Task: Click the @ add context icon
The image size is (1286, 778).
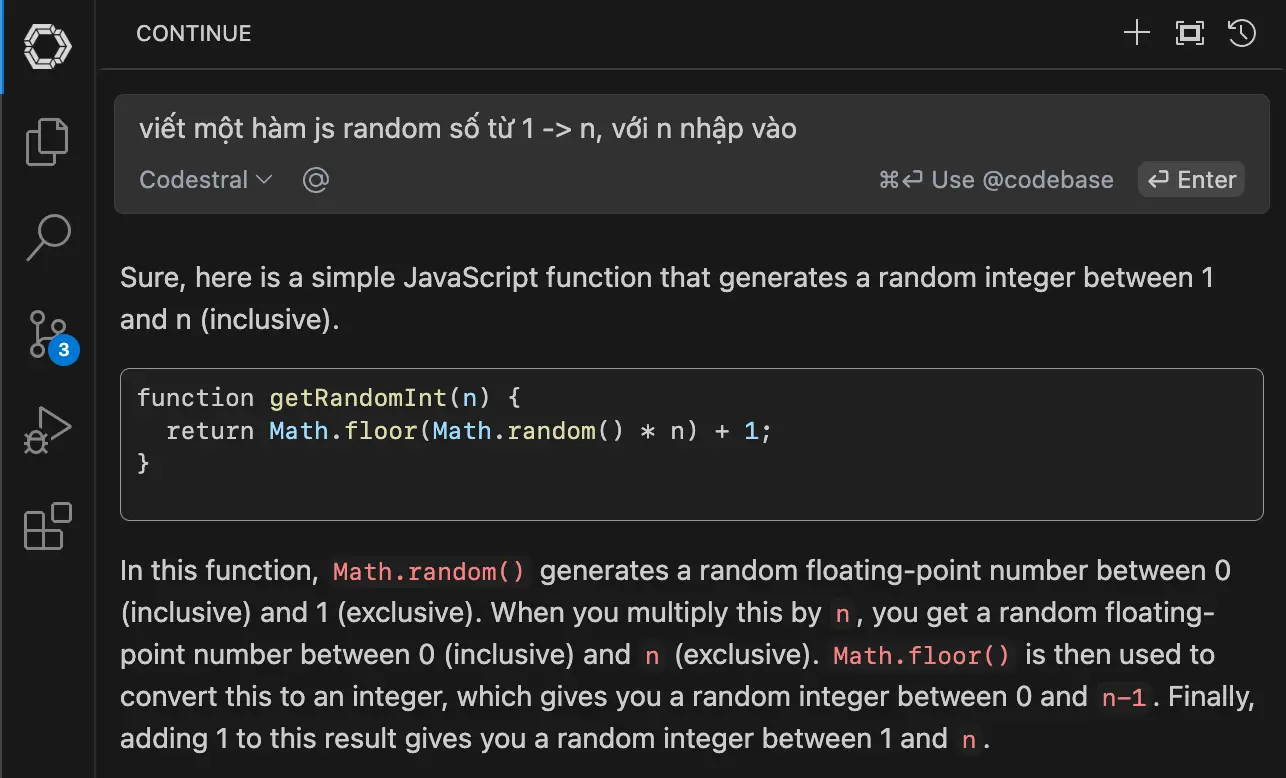Action: 316,180
